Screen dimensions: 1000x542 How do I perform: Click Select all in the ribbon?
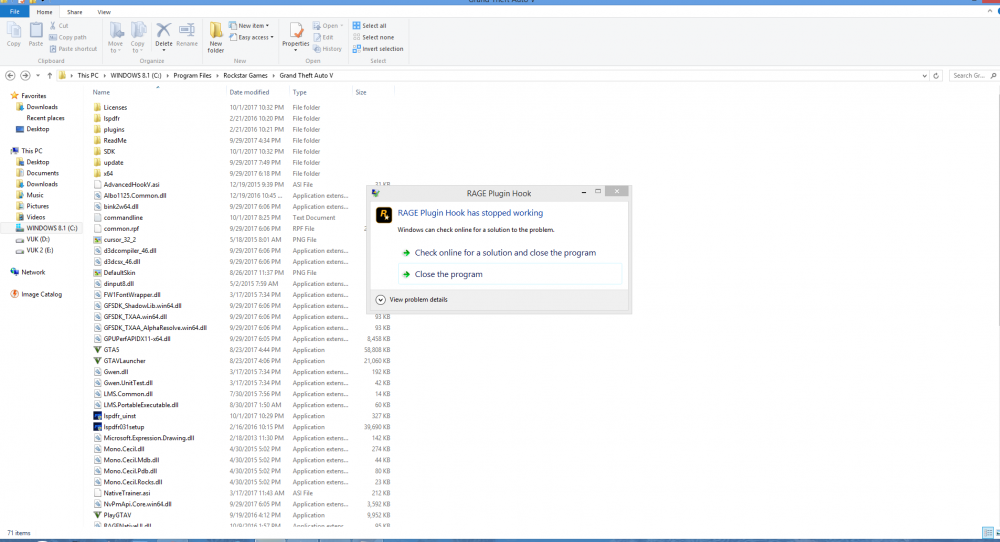coord(369,26)
